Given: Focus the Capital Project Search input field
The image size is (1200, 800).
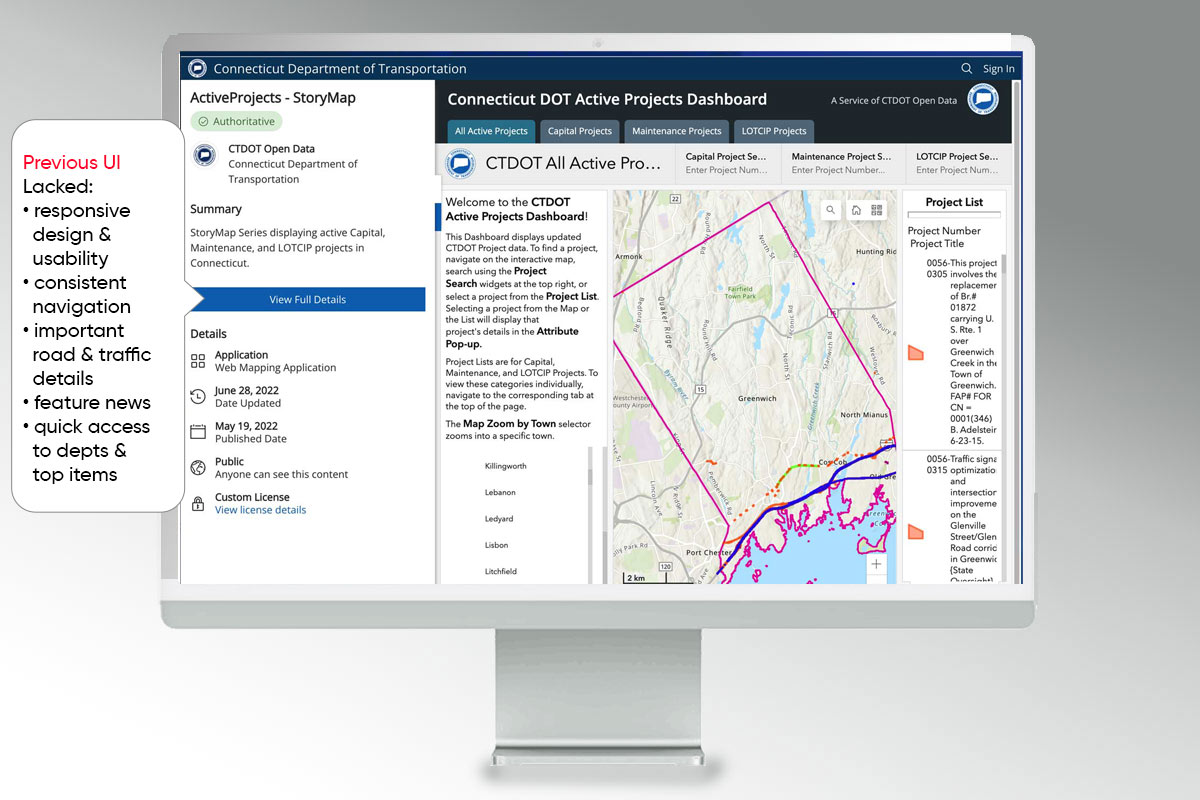Looking at the screenshot, I should 726,170.
